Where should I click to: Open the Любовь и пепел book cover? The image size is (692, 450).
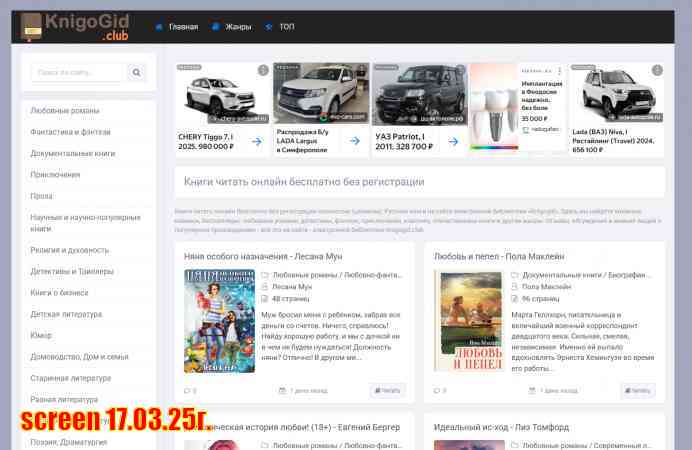[468, 320]
